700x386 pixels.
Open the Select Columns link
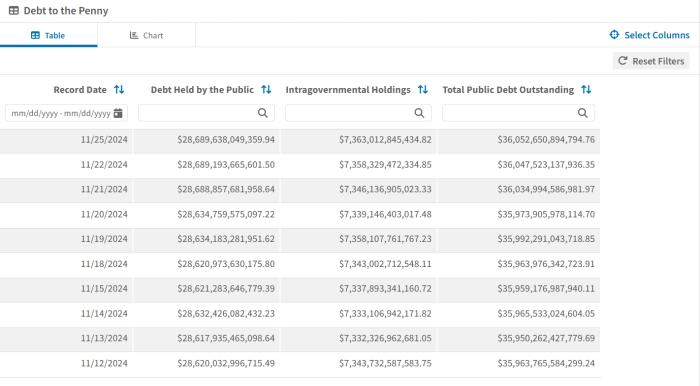point(650,35)
